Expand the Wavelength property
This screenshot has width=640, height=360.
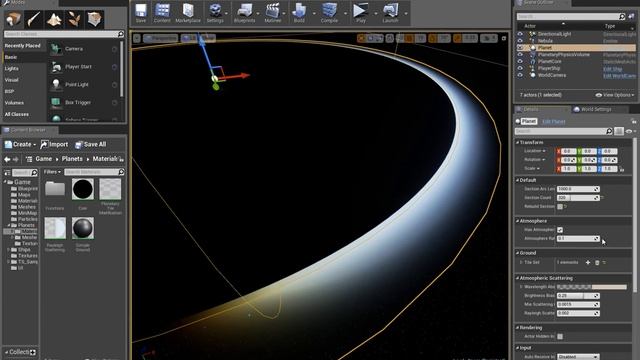tap(521, 287)
